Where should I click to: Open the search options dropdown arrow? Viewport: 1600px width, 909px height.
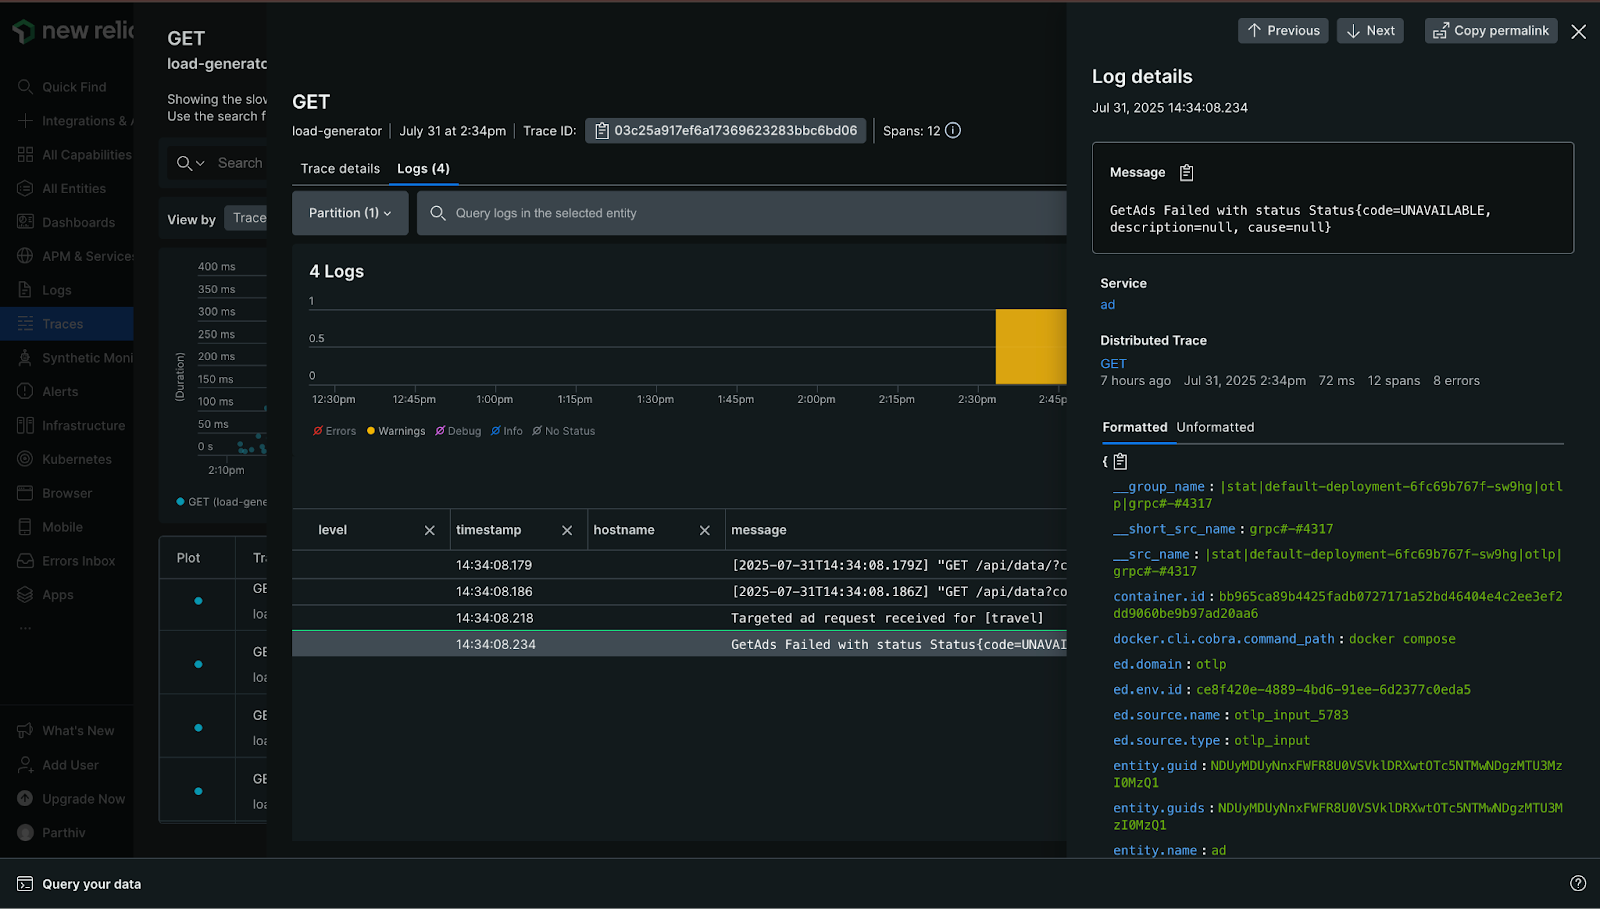point(200,164)
